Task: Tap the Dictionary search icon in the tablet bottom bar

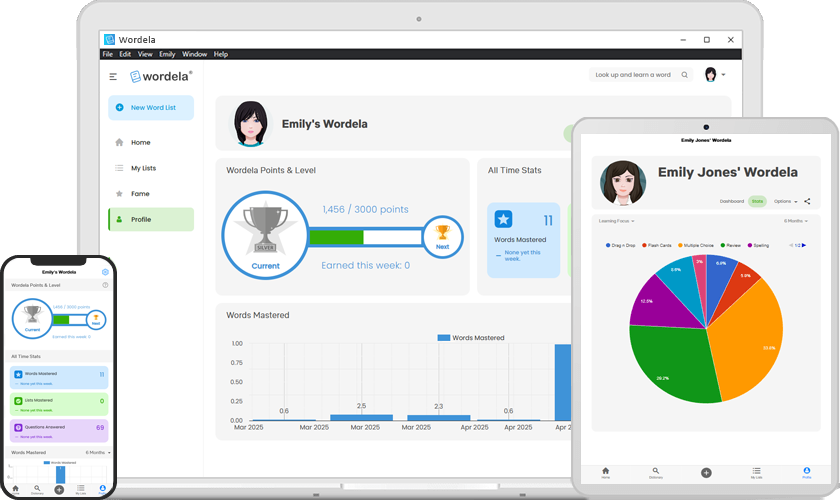Action: (656, 473)
